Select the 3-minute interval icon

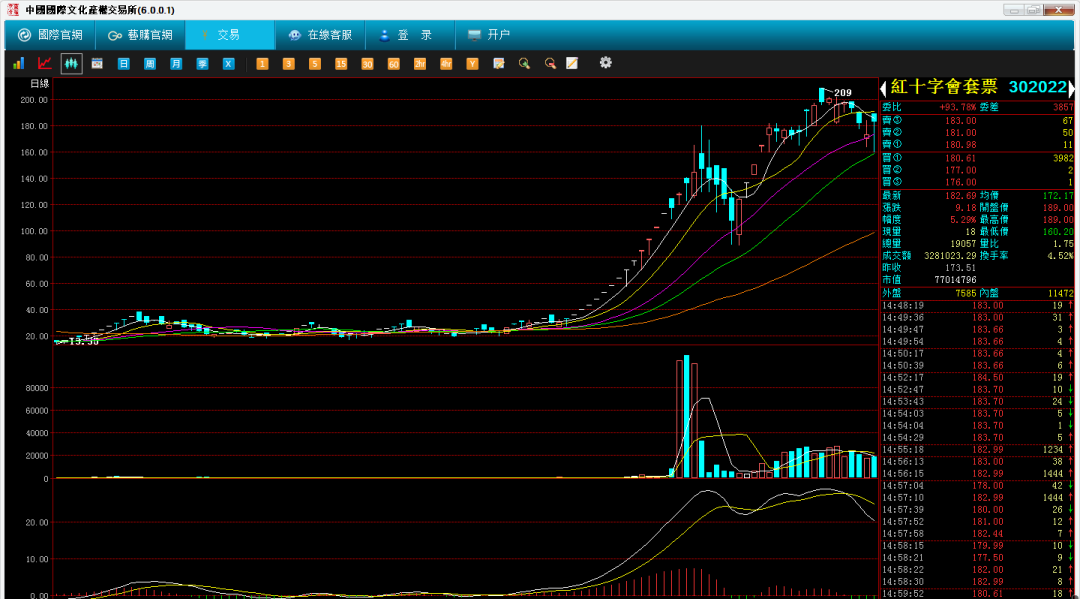[288, 63]
